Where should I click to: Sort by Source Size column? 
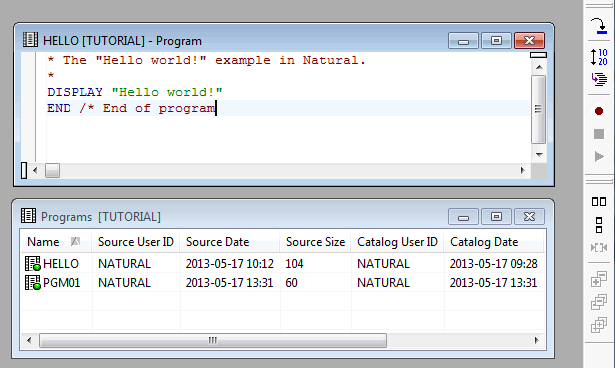[x=315, y=242]
